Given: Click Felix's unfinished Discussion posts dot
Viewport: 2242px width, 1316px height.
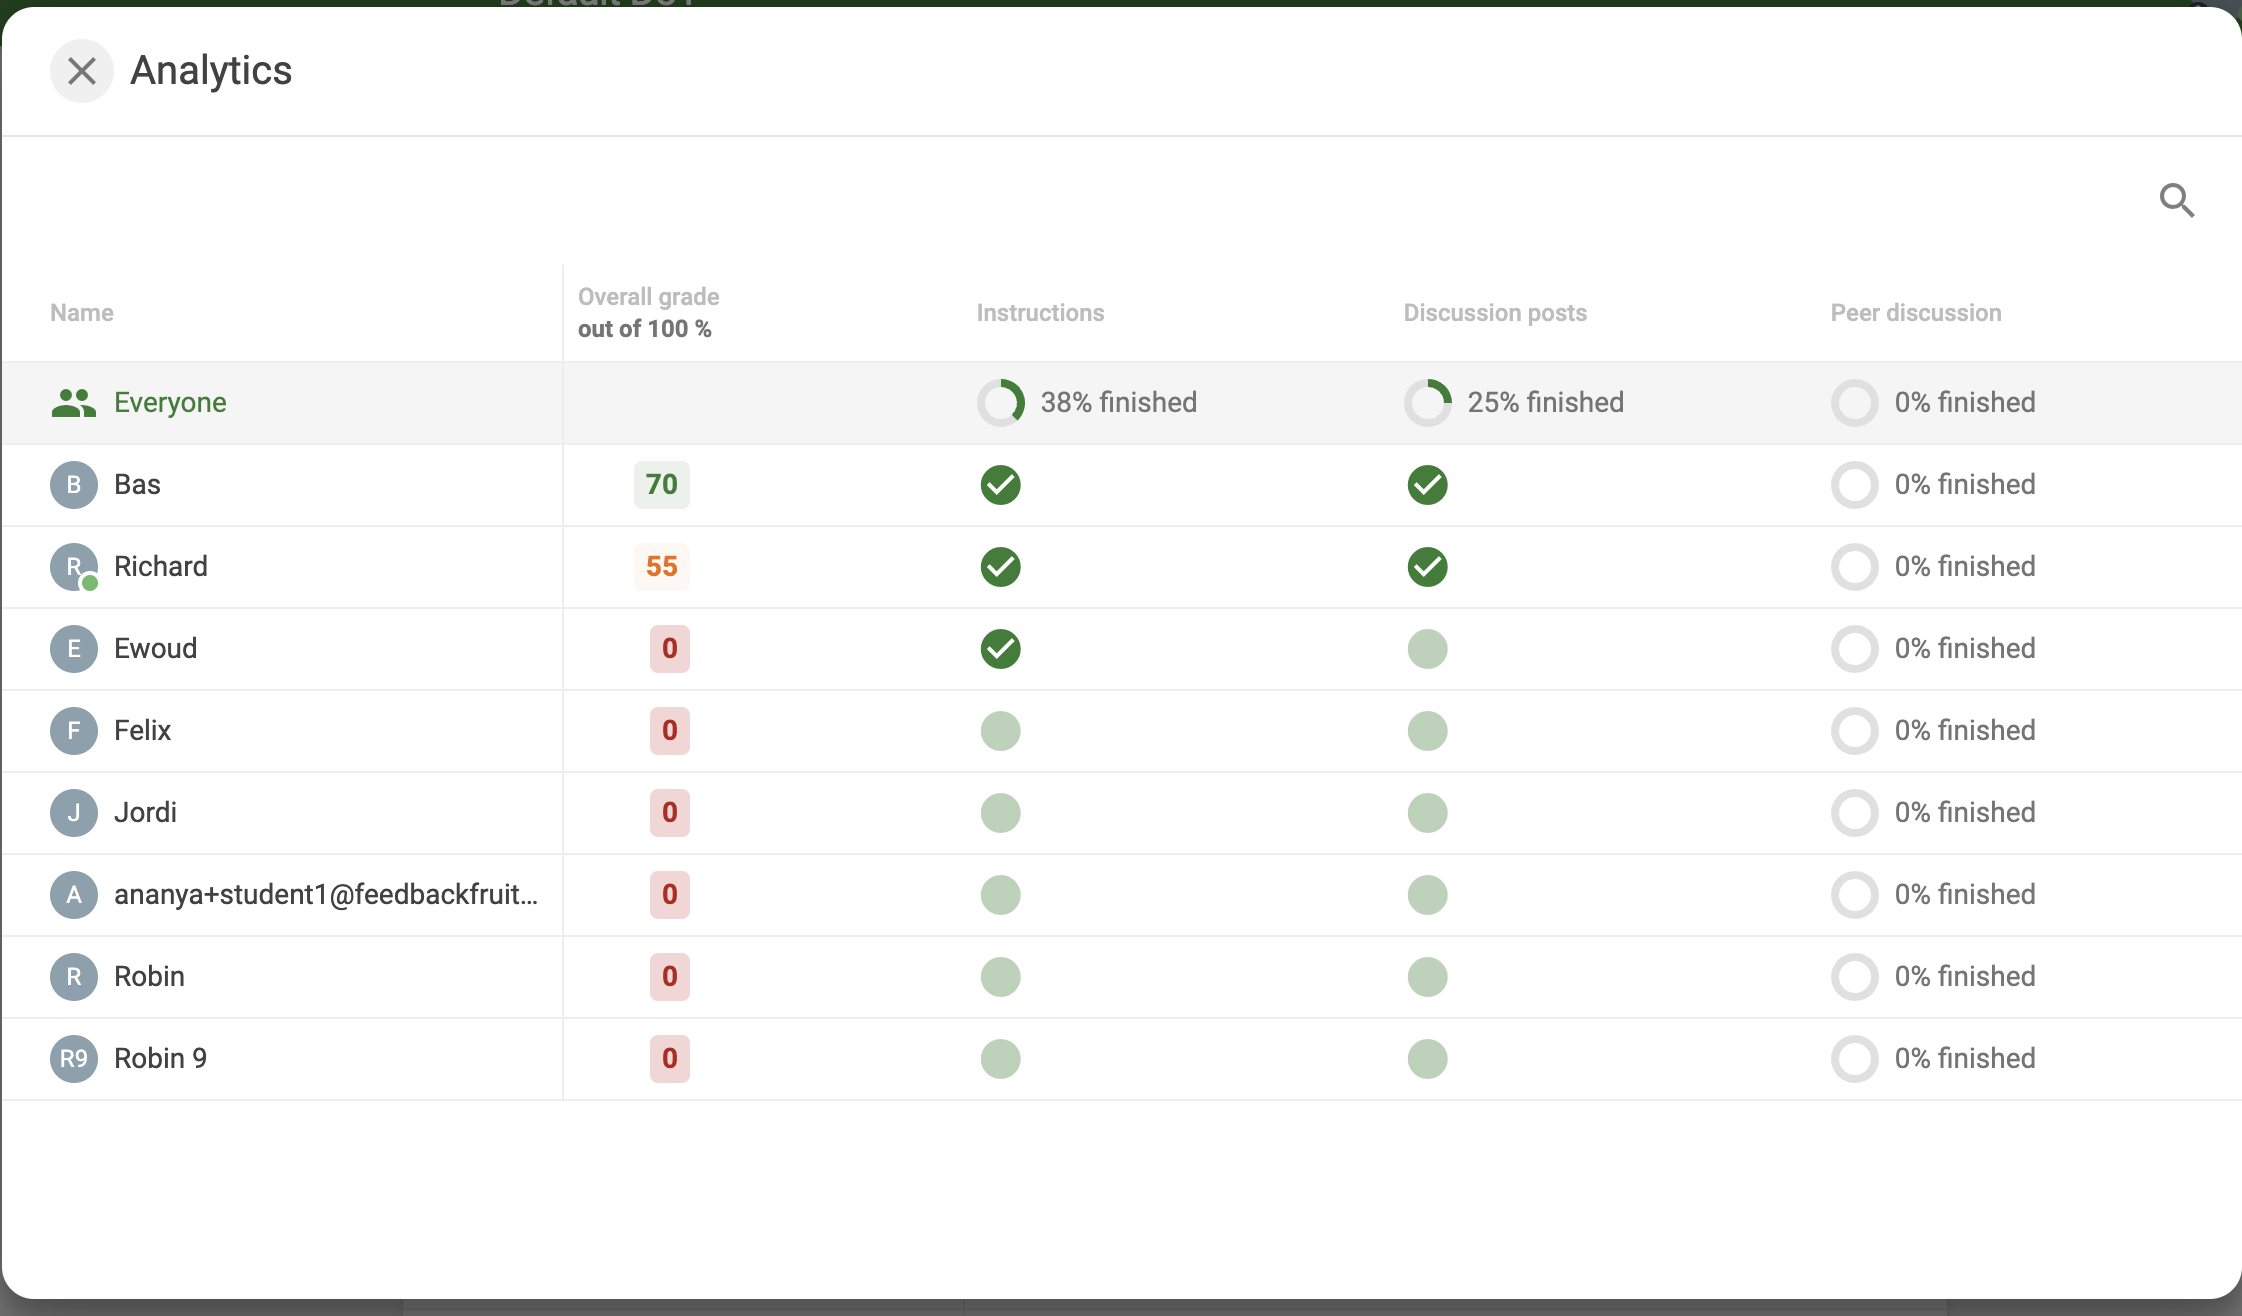Looking at the screenshot, I should coord(1428,731).
